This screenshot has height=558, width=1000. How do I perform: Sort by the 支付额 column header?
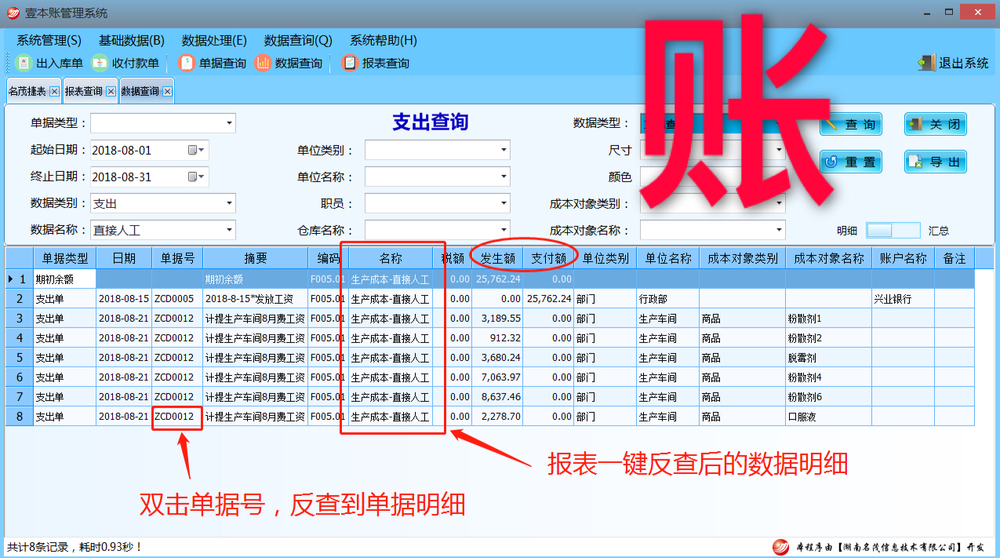(x=548, y=258)
